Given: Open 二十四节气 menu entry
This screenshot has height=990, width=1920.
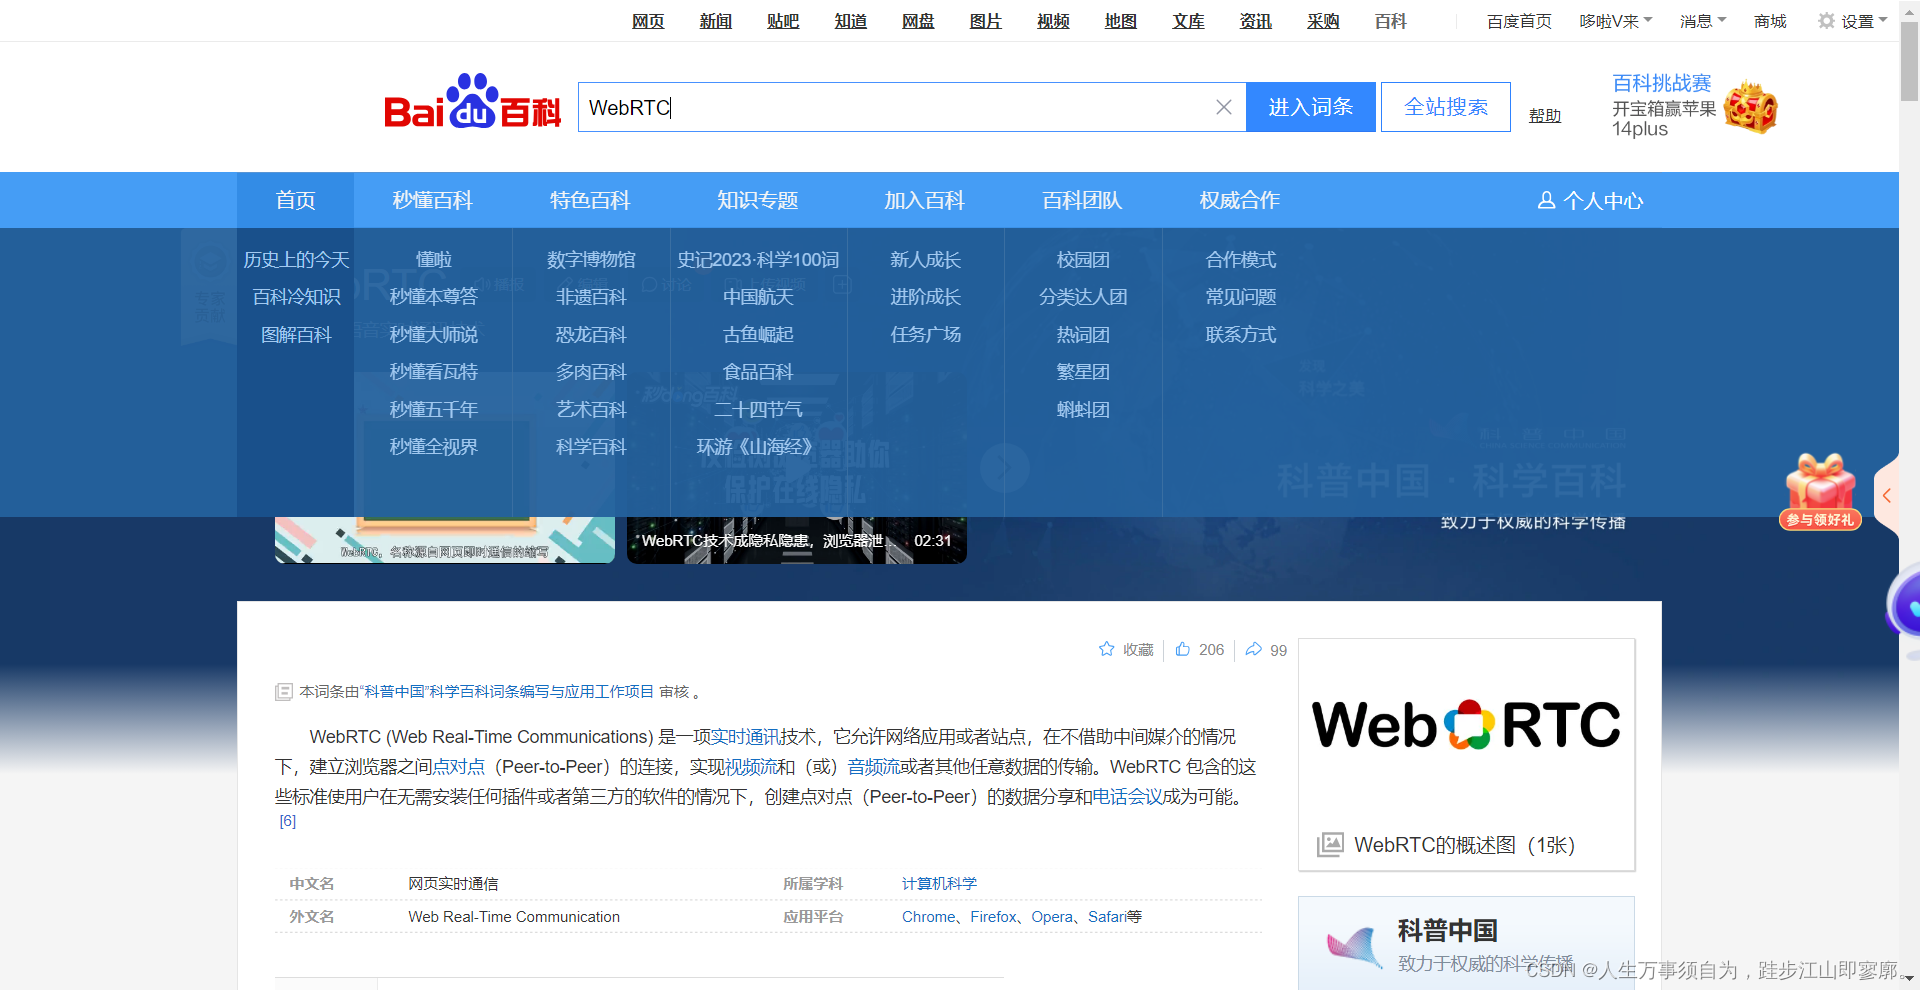Looking at the screenshot, I should pos(758,409).
